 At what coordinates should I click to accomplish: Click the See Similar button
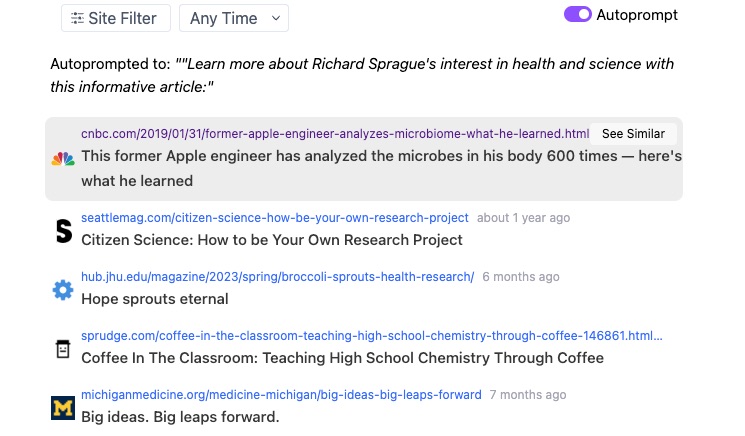coord(633,134)
